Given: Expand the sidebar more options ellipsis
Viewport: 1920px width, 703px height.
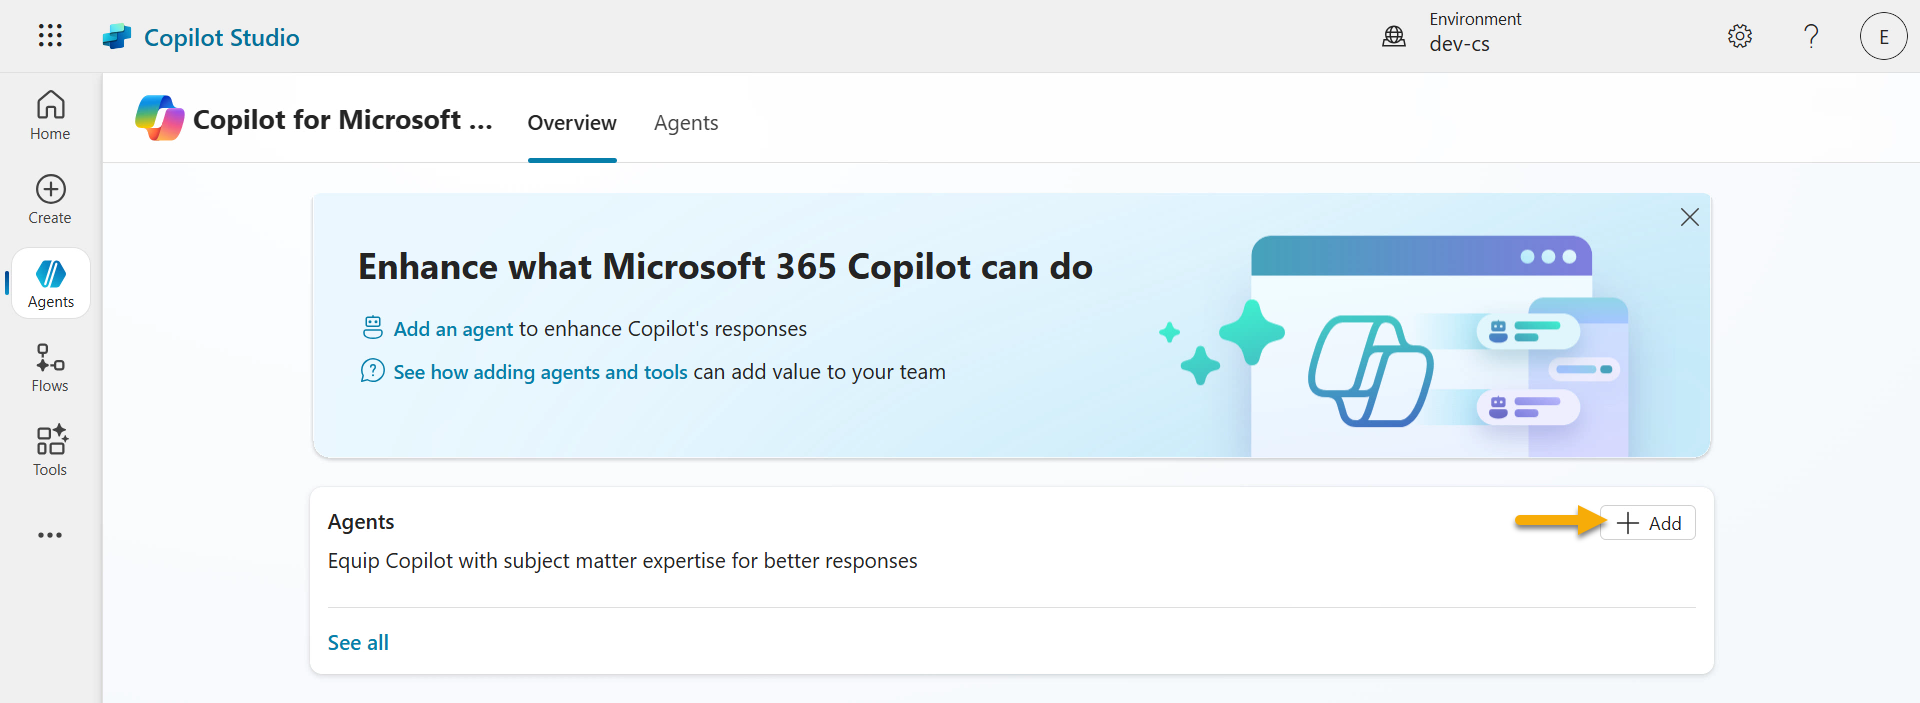Looking at the screenshot, I should (50, 535).
